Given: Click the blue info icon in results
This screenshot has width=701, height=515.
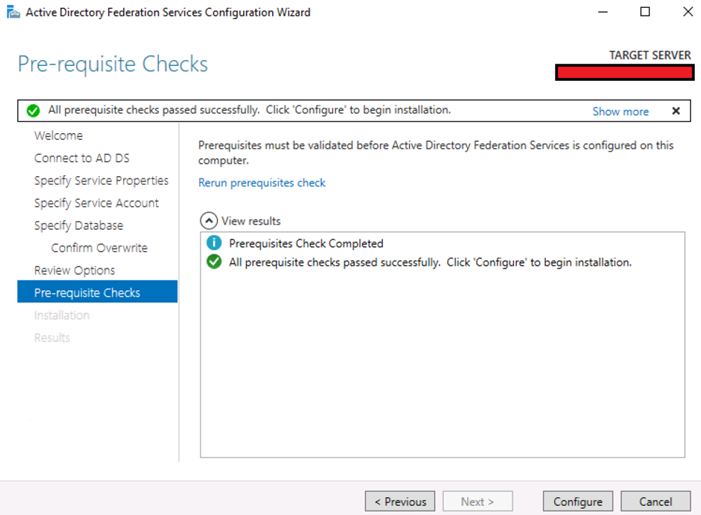Looking at the screenshot, I should tap(214, 243).
